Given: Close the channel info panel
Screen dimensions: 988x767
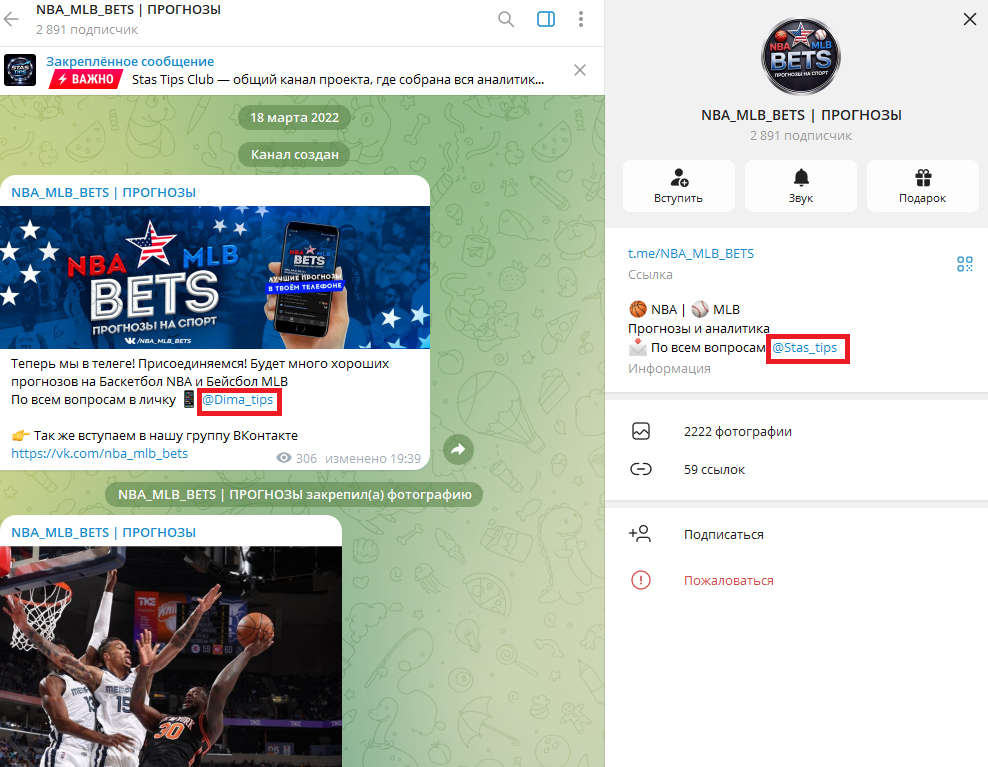Looking at the screenshot, I should click(970, 19).
